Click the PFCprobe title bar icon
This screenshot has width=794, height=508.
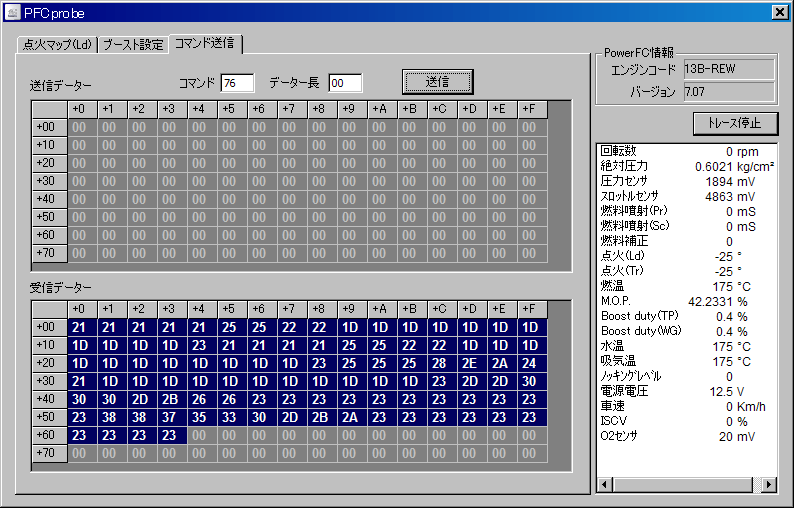[x=12, y=12]
